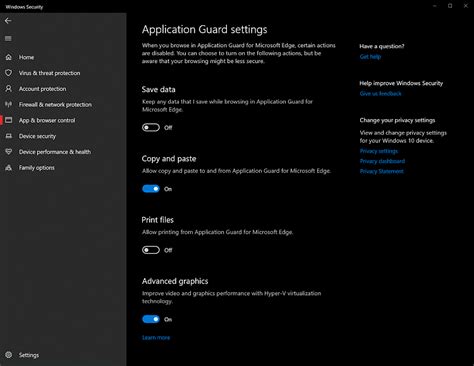Minimize the Windows Security window
Image resolution: width=474 pixels, height=366 pixels.
click(435, 6)
